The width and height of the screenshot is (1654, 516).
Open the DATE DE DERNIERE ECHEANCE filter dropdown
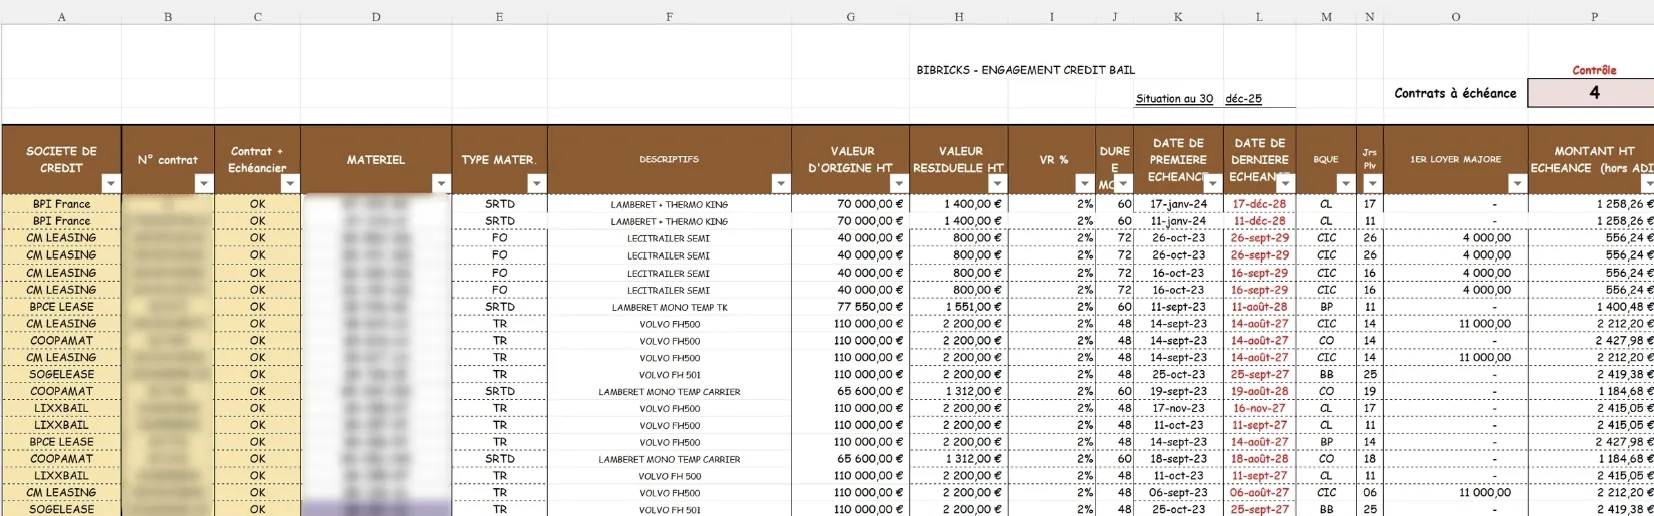(x=1286, y=184)
